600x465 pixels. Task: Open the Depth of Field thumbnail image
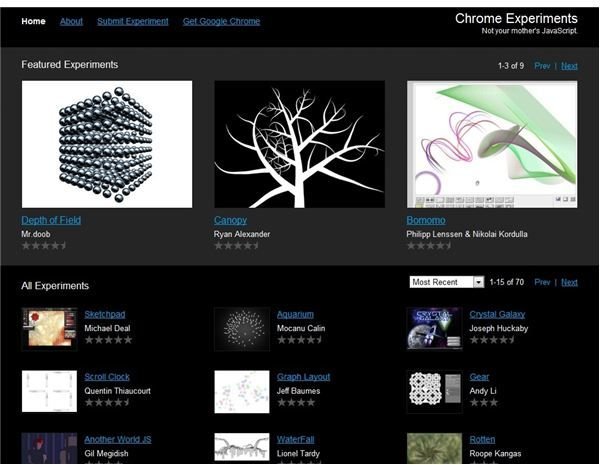tap(107, 144)
